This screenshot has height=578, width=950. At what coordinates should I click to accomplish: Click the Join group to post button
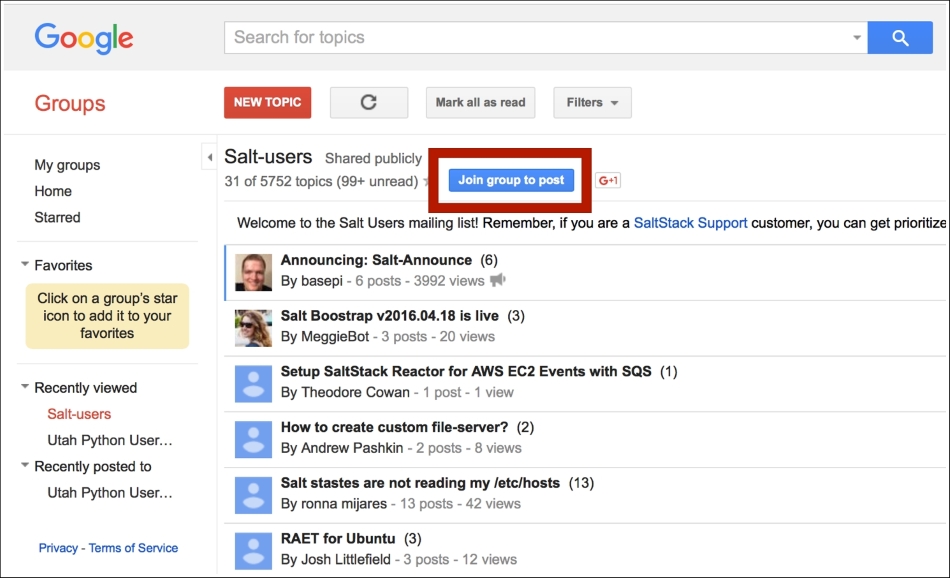coord(511,180)
